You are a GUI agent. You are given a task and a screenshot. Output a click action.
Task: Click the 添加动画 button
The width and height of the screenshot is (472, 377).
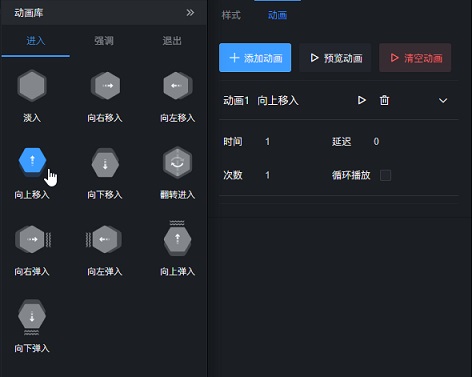[x=255, y=58]
